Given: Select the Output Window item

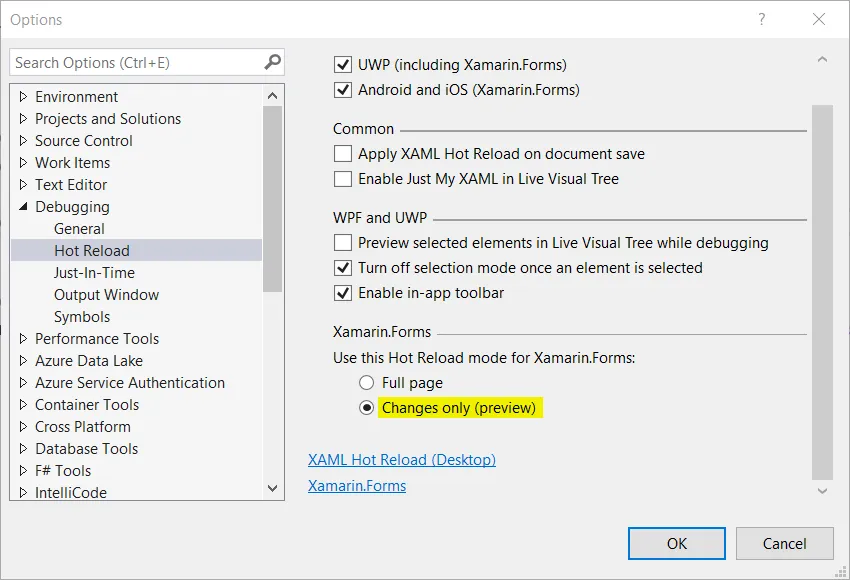Looking at the screenshot, I should tap(106, 295).
